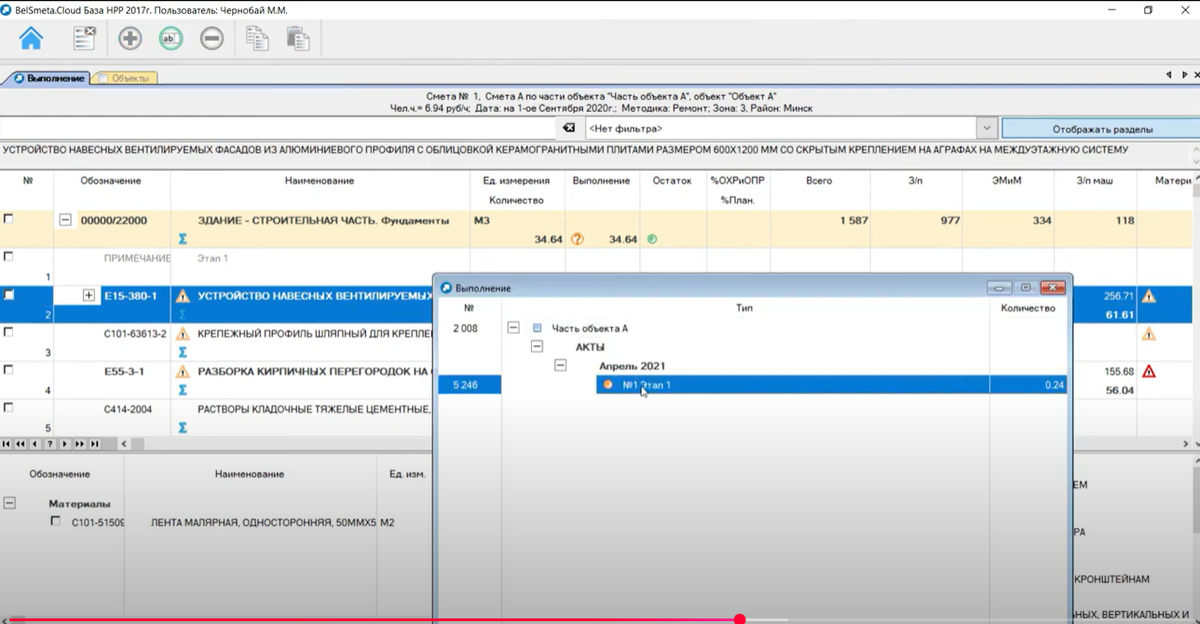
Task: Select the №1 Этап 1 tree row
Action: 833,385
